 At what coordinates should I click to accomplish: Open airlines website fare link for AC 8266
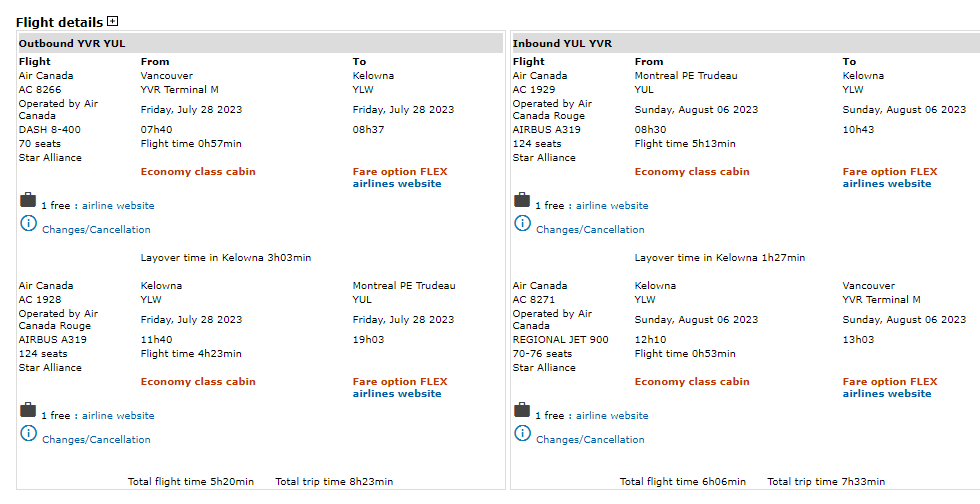pyautogui.click(x=397, y=184)
